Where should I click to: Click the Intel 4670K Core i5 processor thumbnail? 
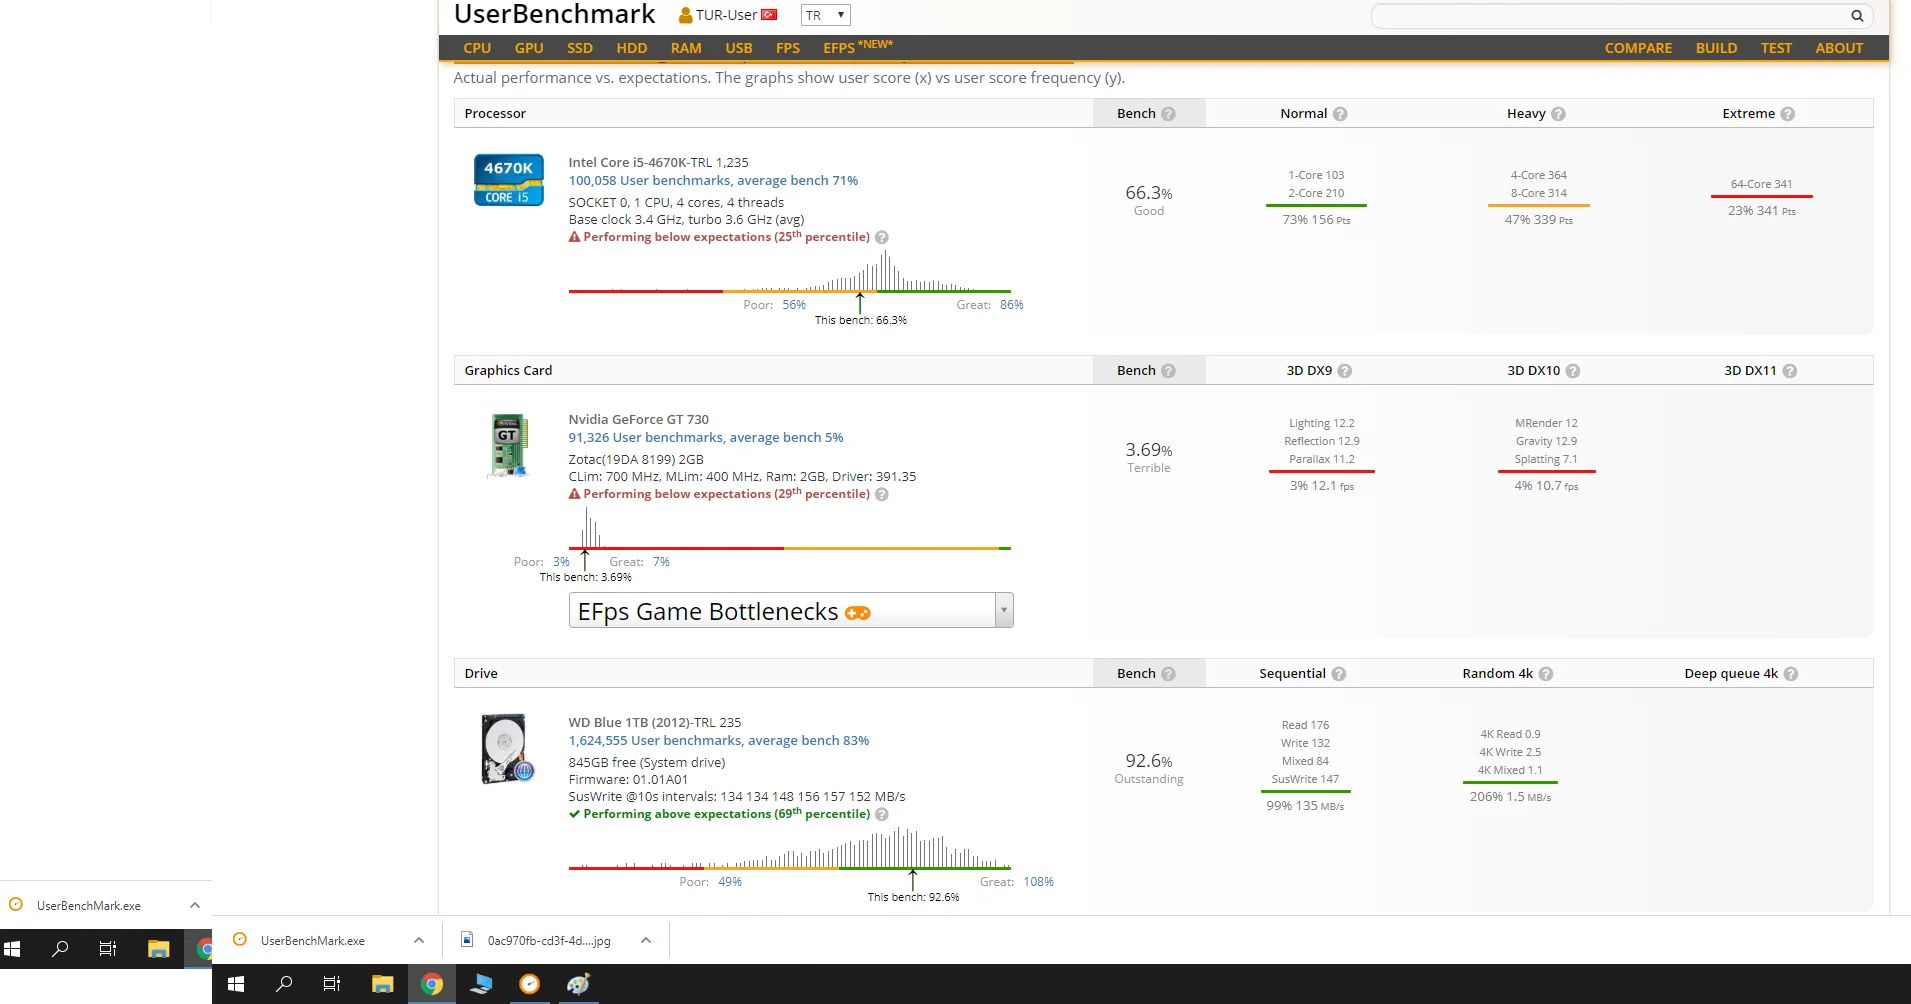click(509, 180)
